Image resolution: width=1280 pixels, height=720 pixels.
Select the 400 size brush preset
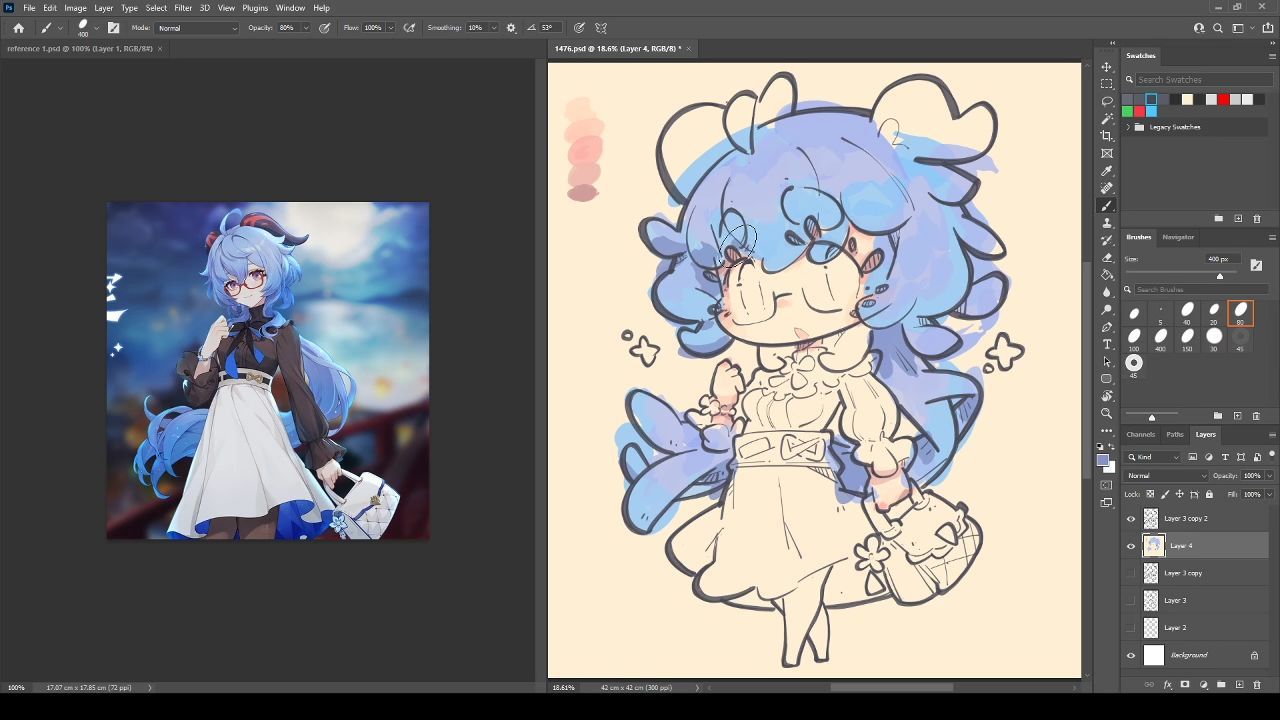[x=1161, y=338]
